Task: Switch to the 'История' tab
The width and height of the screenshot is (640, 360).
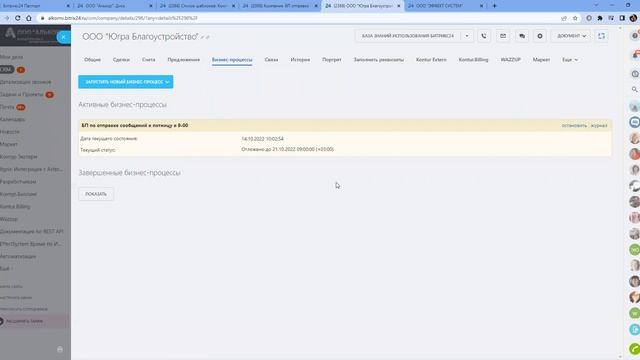Action: click(x=300, y=60)
